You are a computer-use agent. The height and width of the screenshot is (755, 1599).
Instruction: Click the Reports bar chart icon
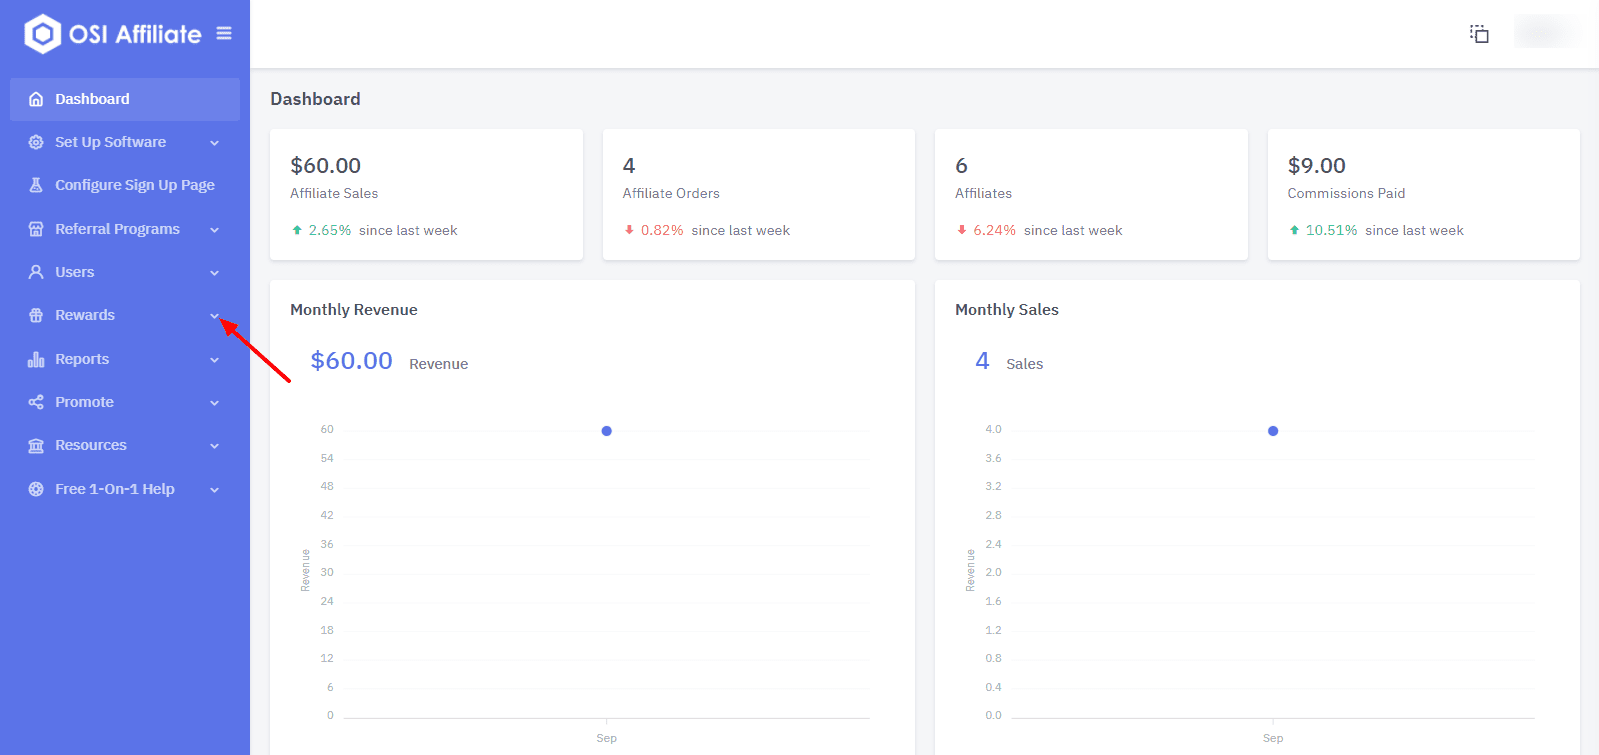[x=36, y=359]
